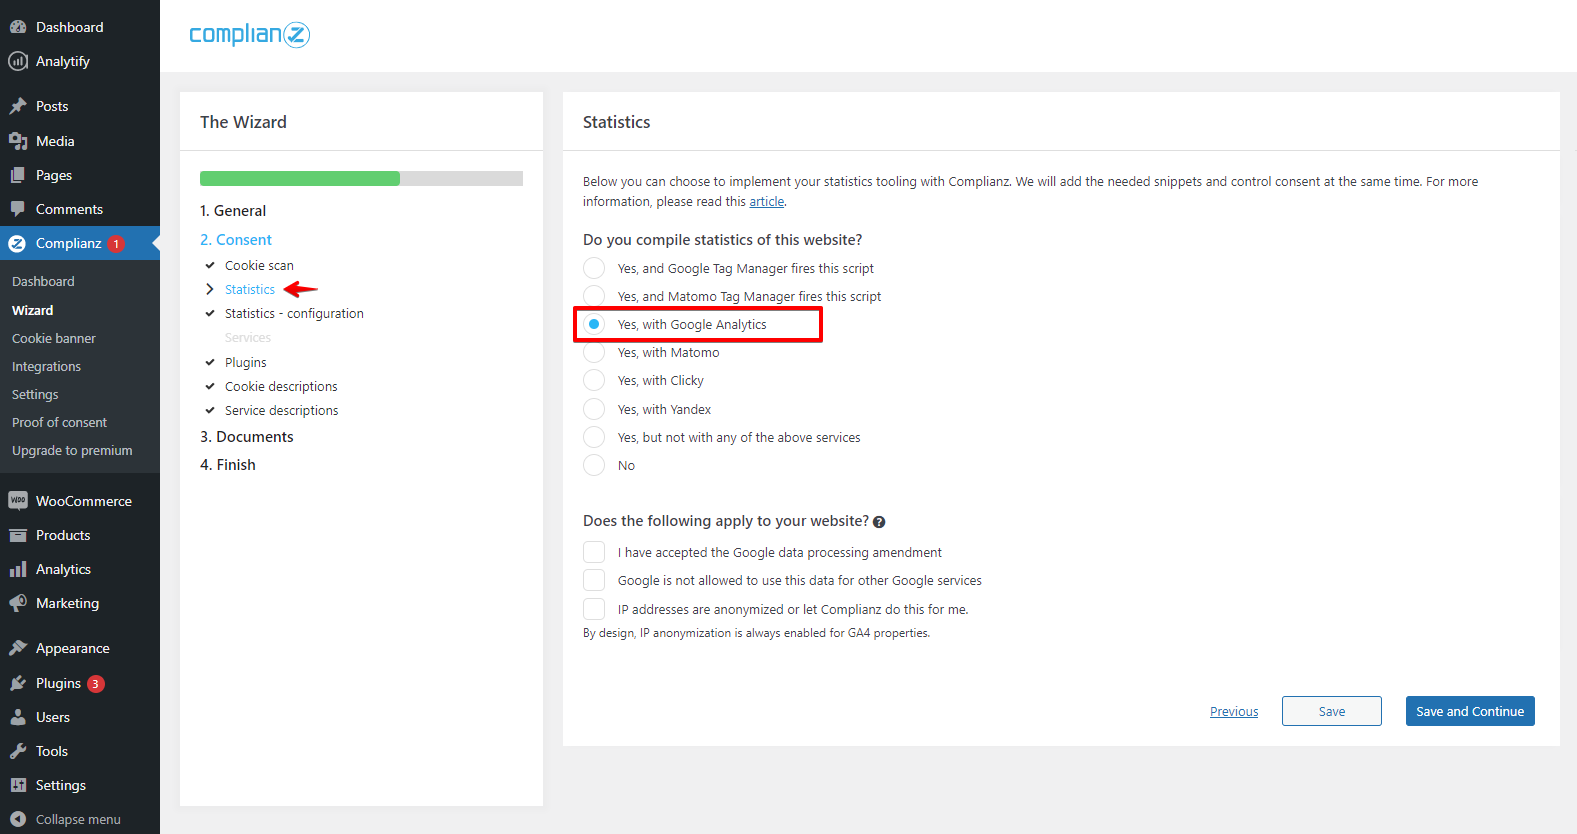Click the WooCommerce icon
This screenshot has height=834, width=1577.
click(x=18, y=501)
